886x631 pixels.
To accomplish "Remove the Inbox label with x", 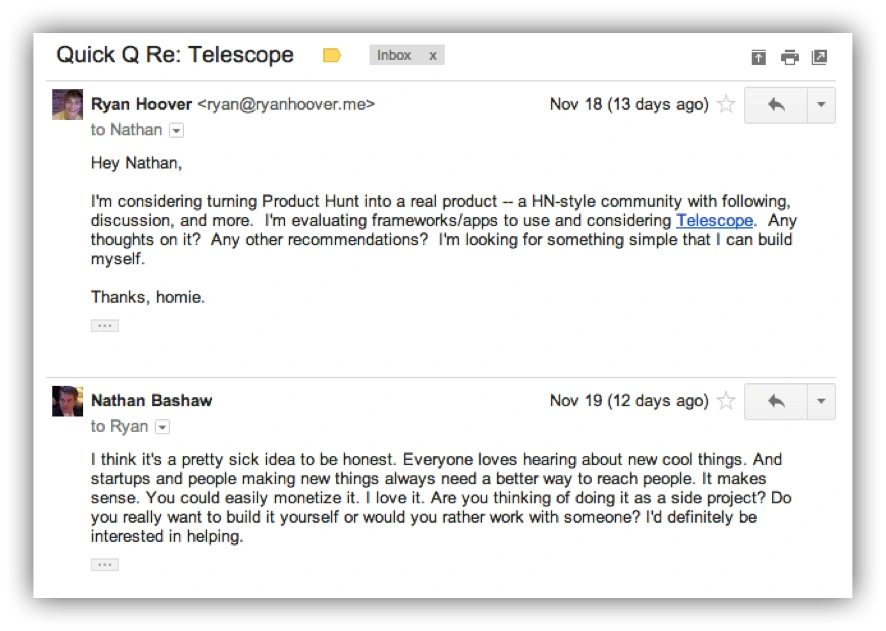I will point(433,56).
